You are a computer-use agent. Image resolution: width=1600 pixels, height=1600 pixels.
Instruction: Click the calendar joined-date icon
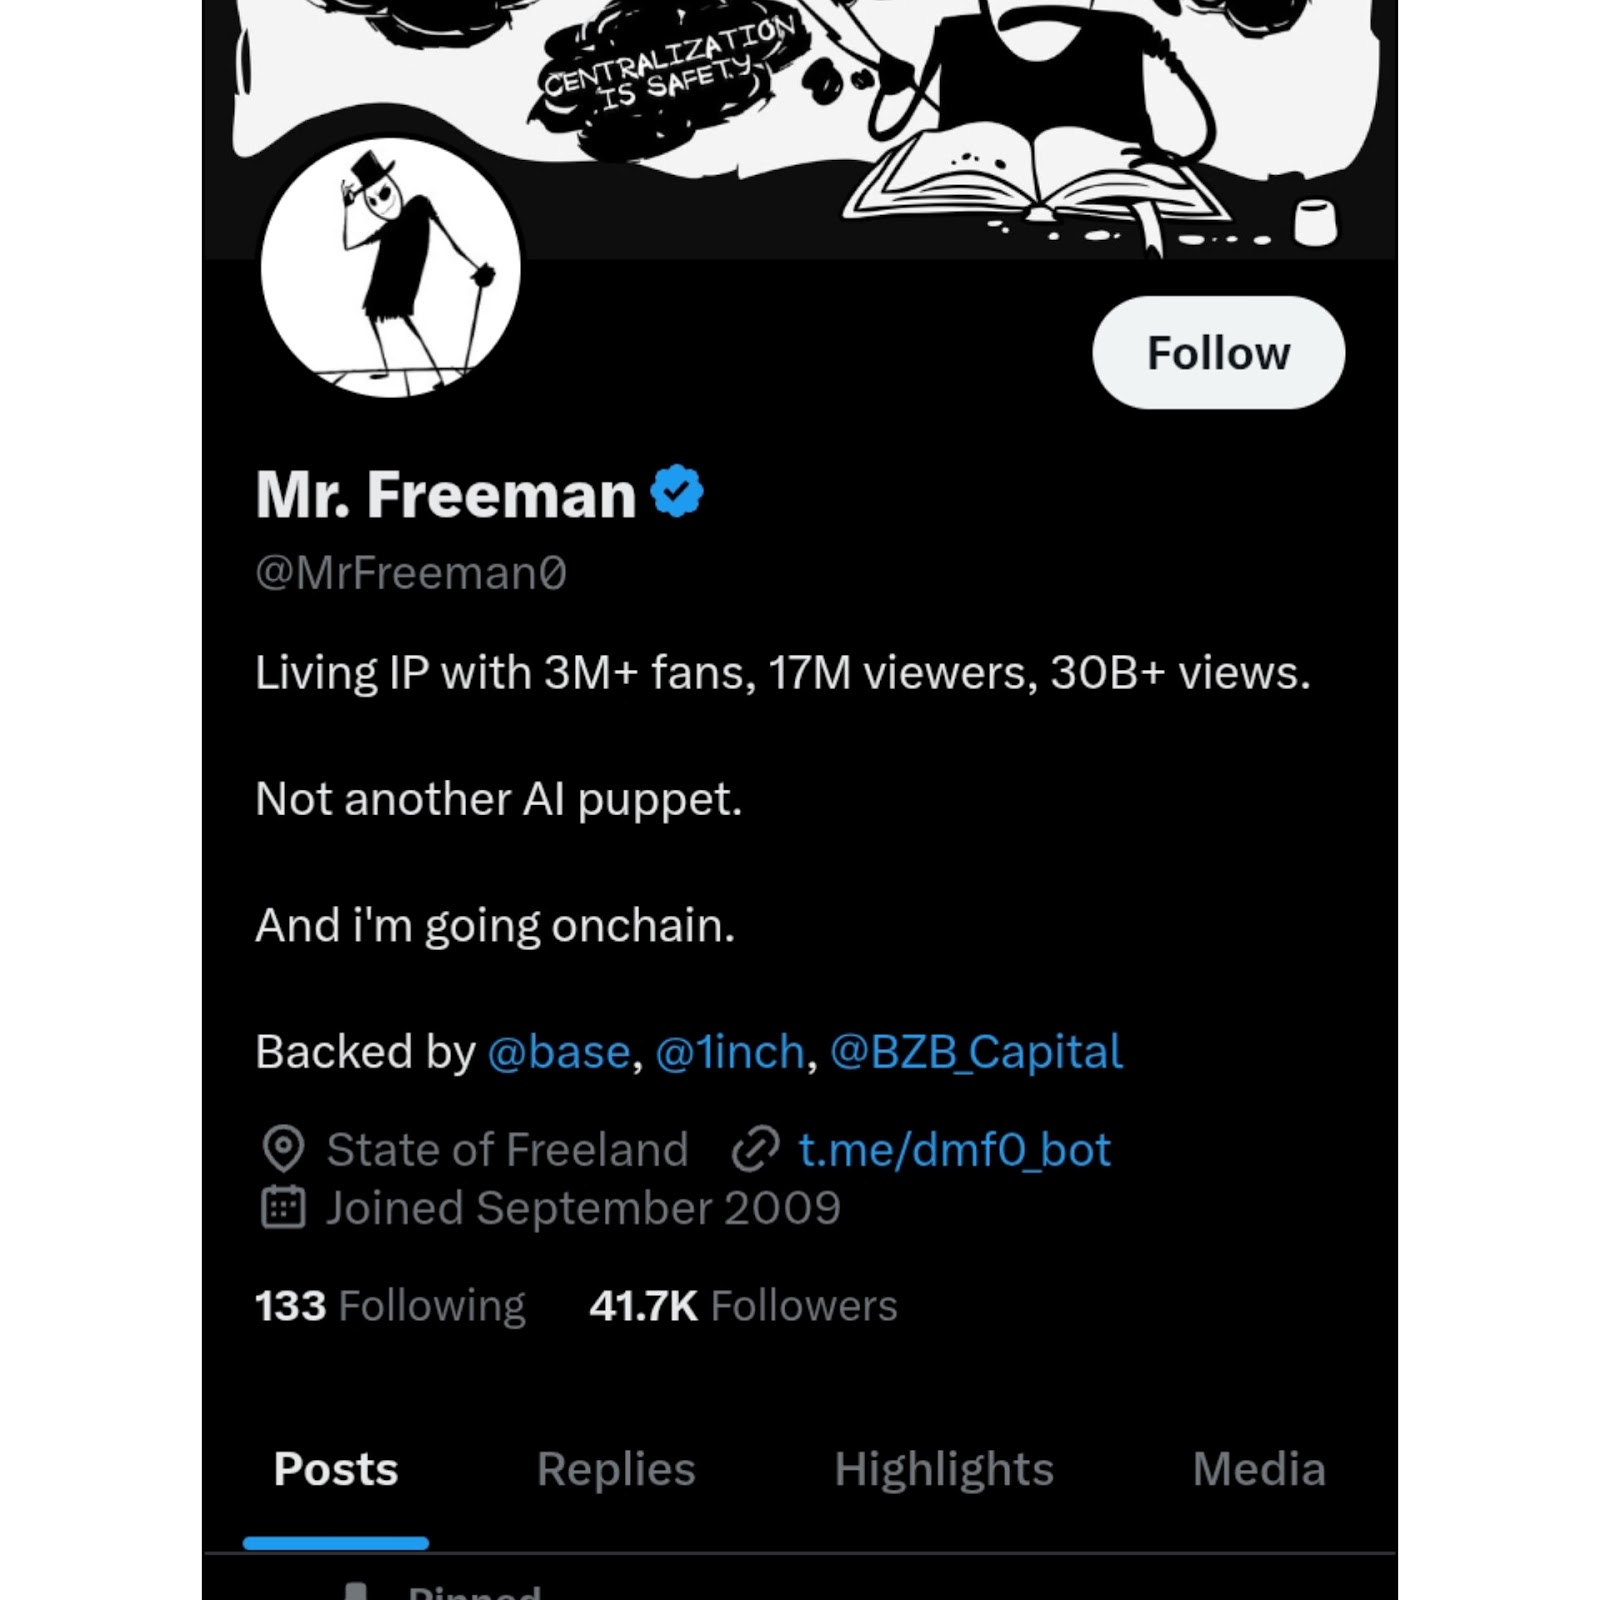(283, 1207)
